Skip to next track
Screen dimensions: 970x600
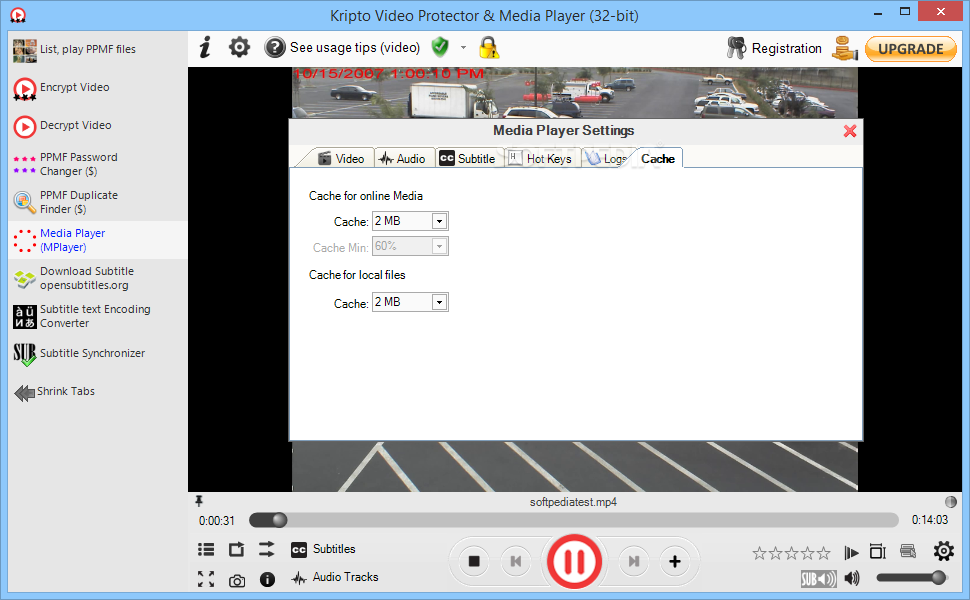(x=633, y=561)
